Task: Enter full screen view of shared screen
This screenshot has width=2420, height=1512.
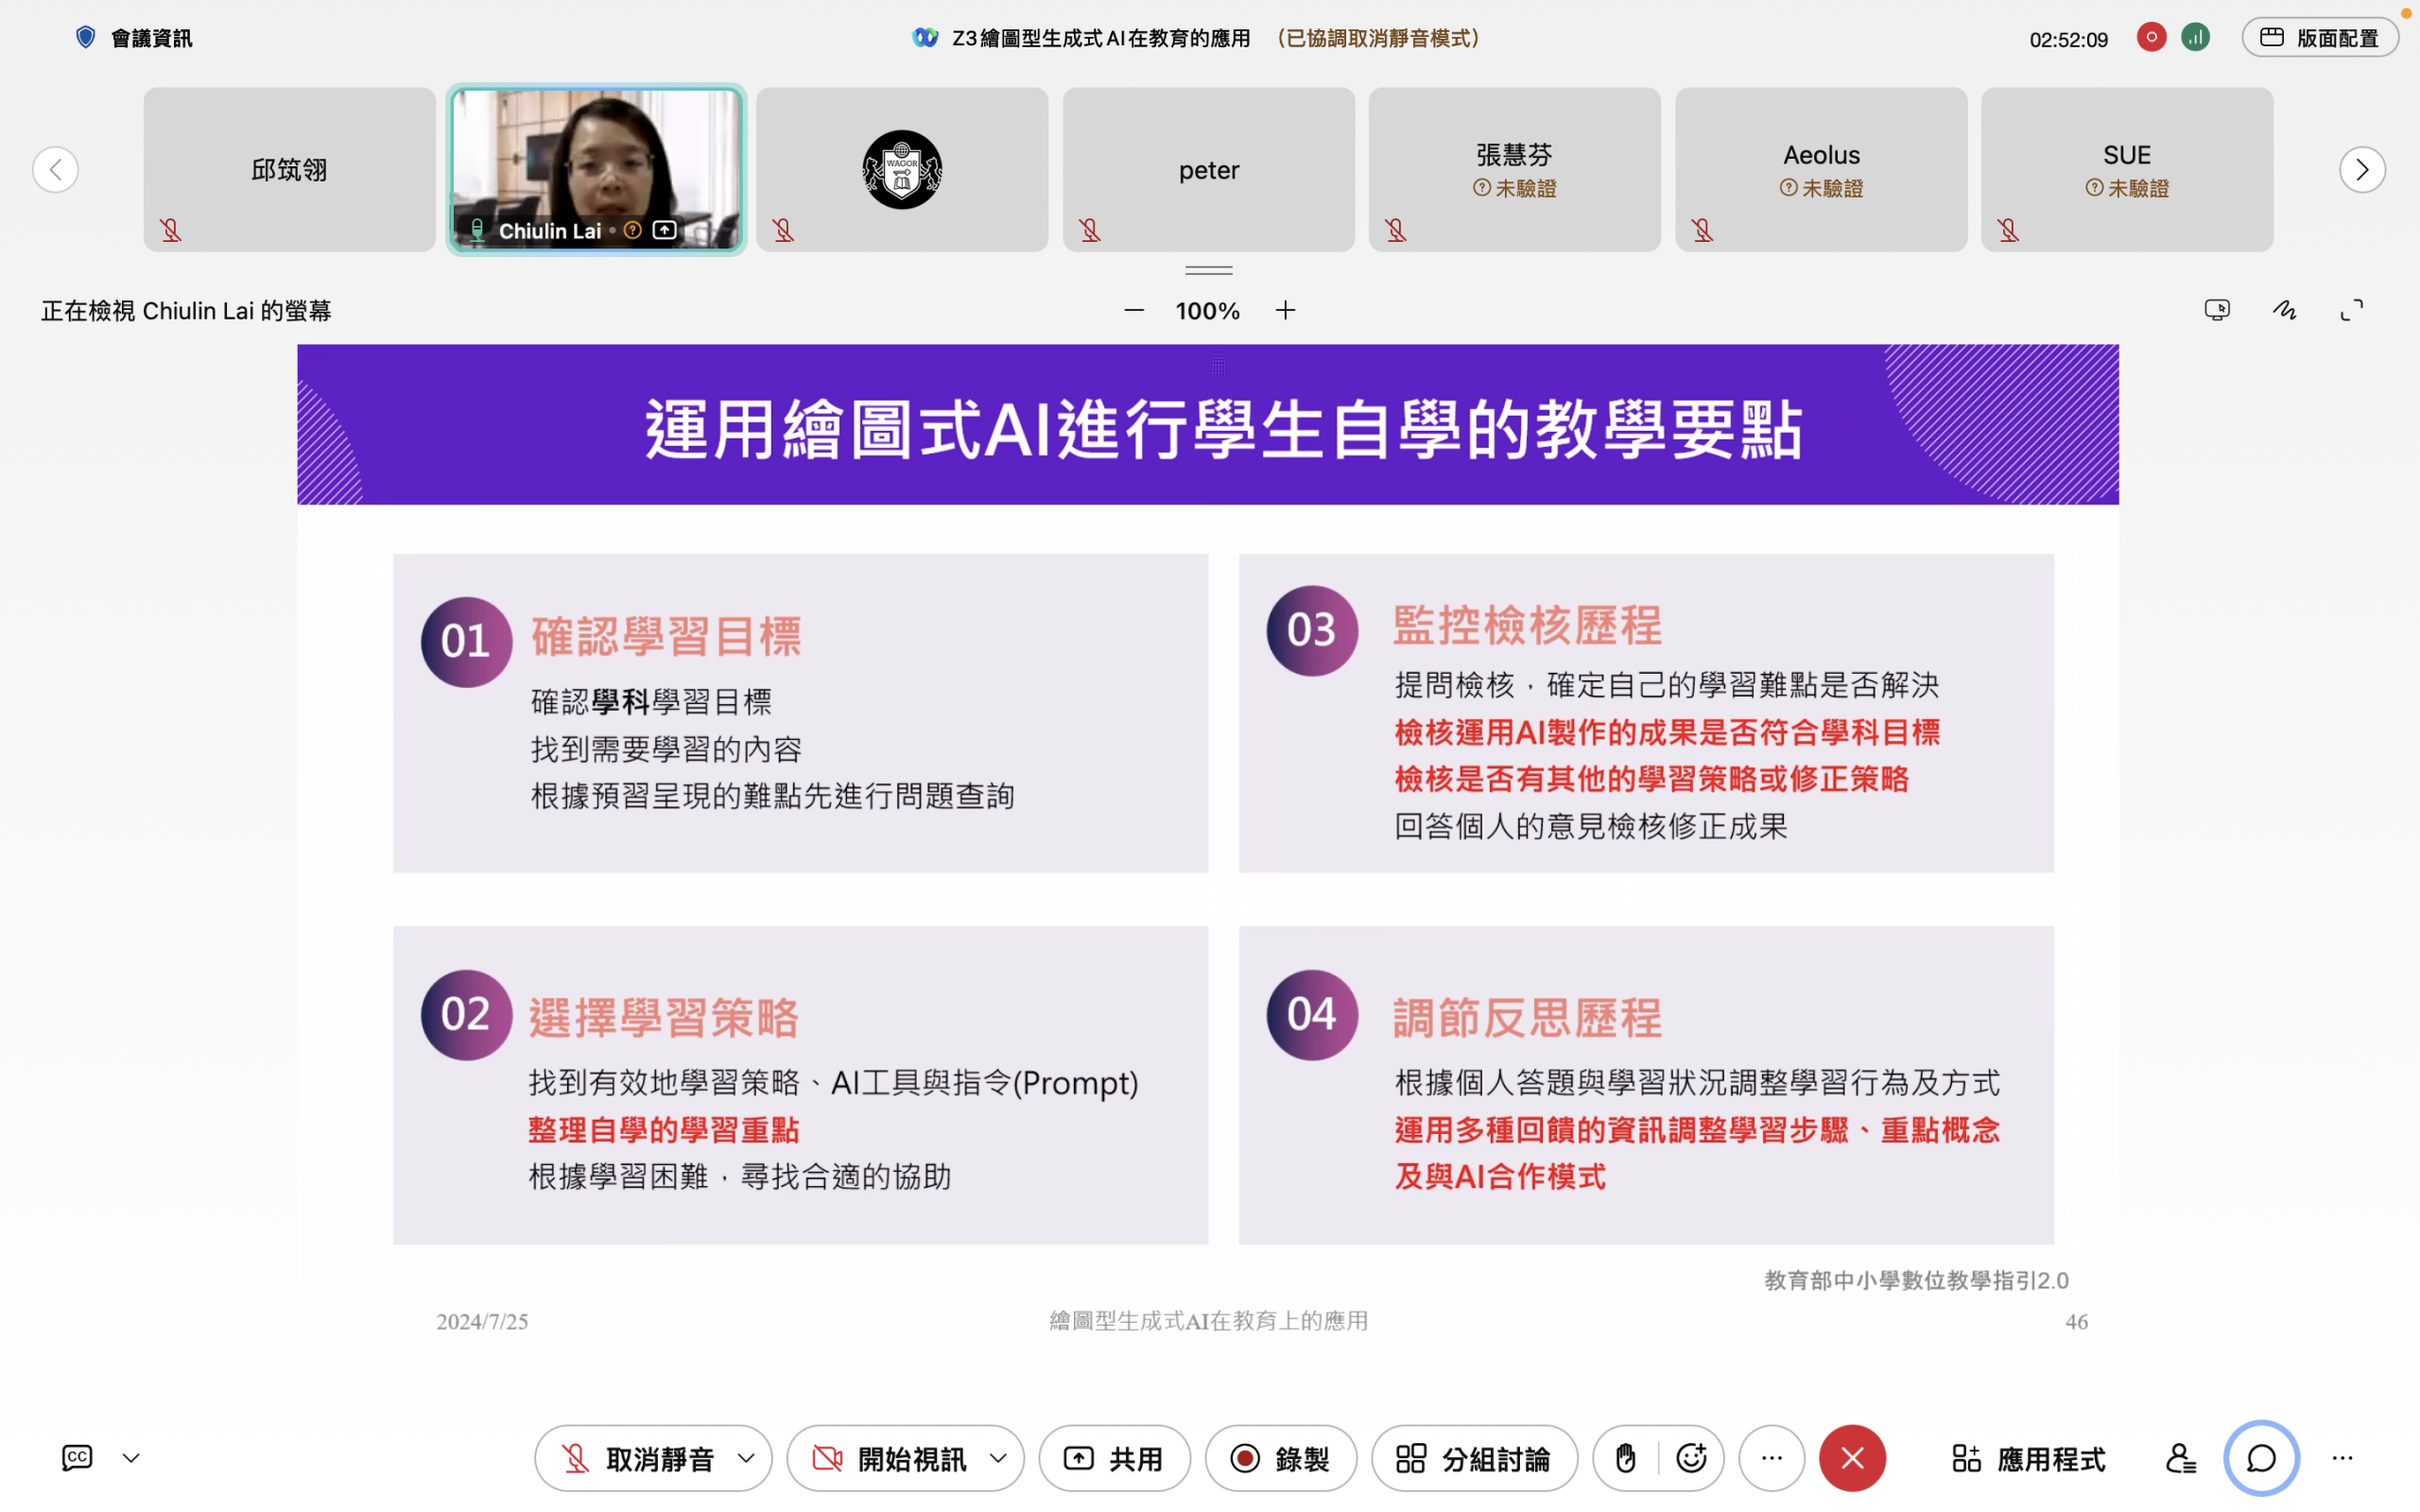Action: point(2352,310)
